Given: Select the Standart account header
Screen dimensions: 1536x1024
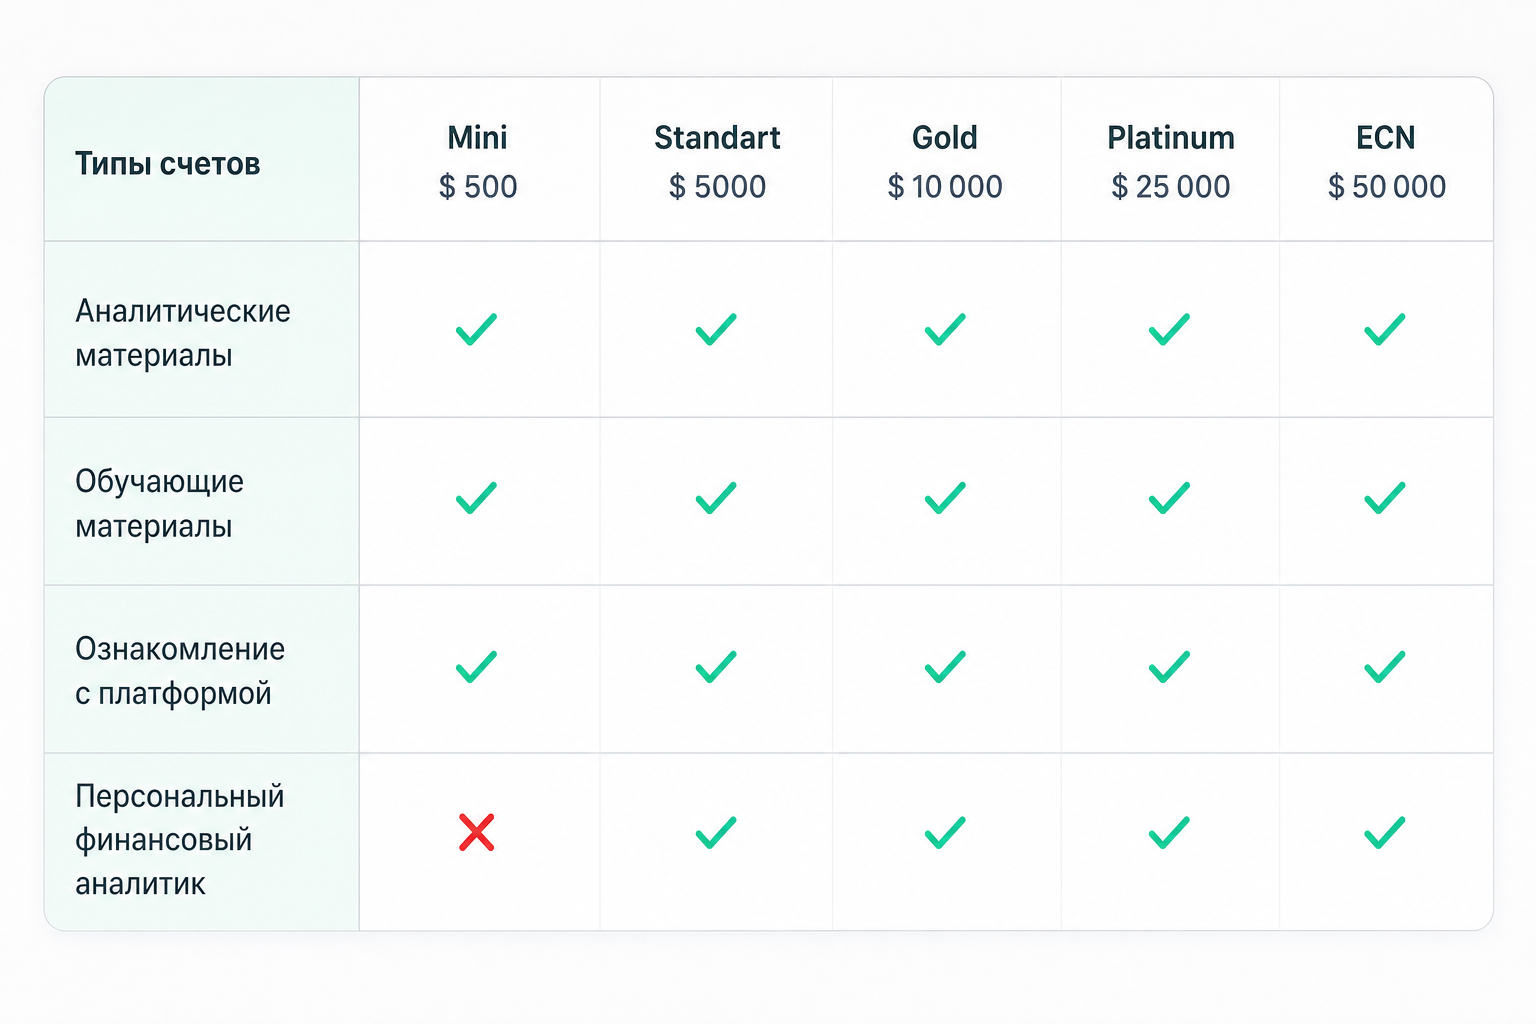Looking at the screenshot, I should click(717, 161).
